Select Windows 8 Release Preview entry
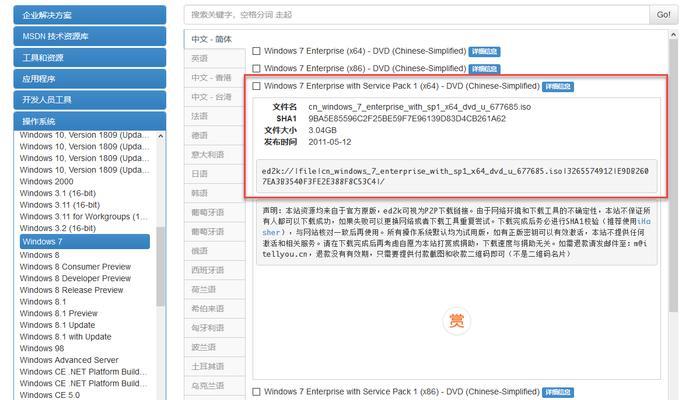 (71, 290)
